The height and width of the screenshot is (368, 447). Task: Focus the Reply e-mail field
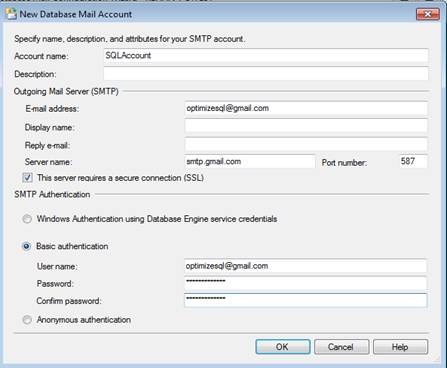pyautogui.click(x=306, y=144)
